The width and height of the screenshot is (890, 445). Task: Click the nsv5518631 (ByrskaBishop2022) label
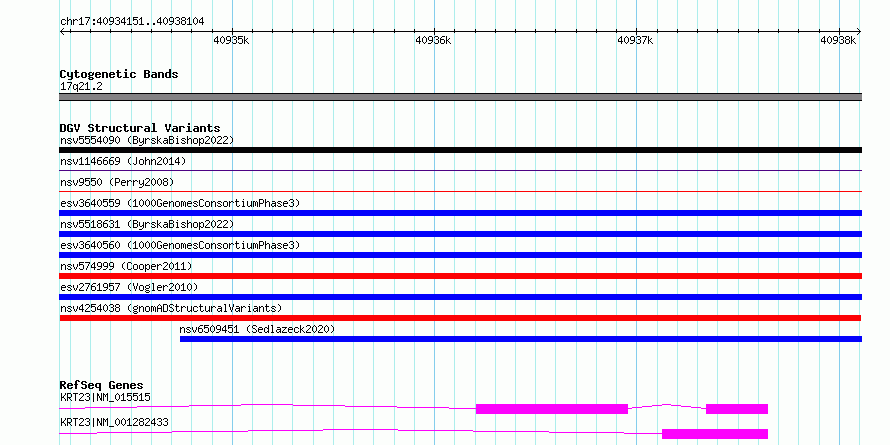(x=147, y=224)
